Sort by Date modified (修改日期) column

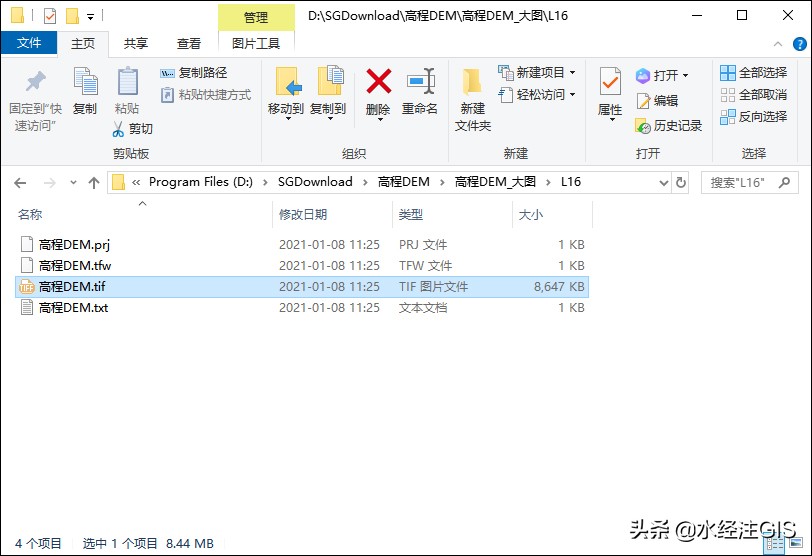(303, 214)
